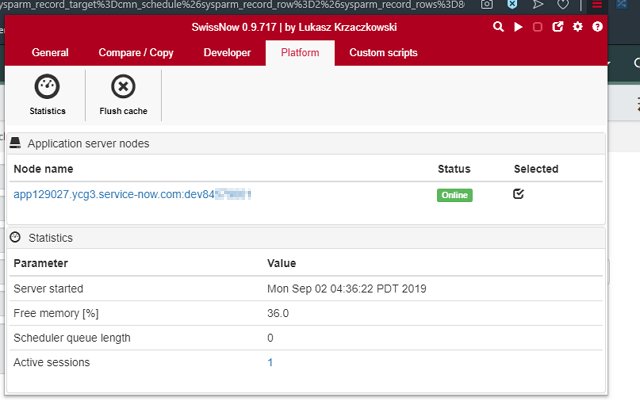The height and width of the screenshot is (400, 640).
Task: Switch to the Developer tab
Action: tap(227, 53)
